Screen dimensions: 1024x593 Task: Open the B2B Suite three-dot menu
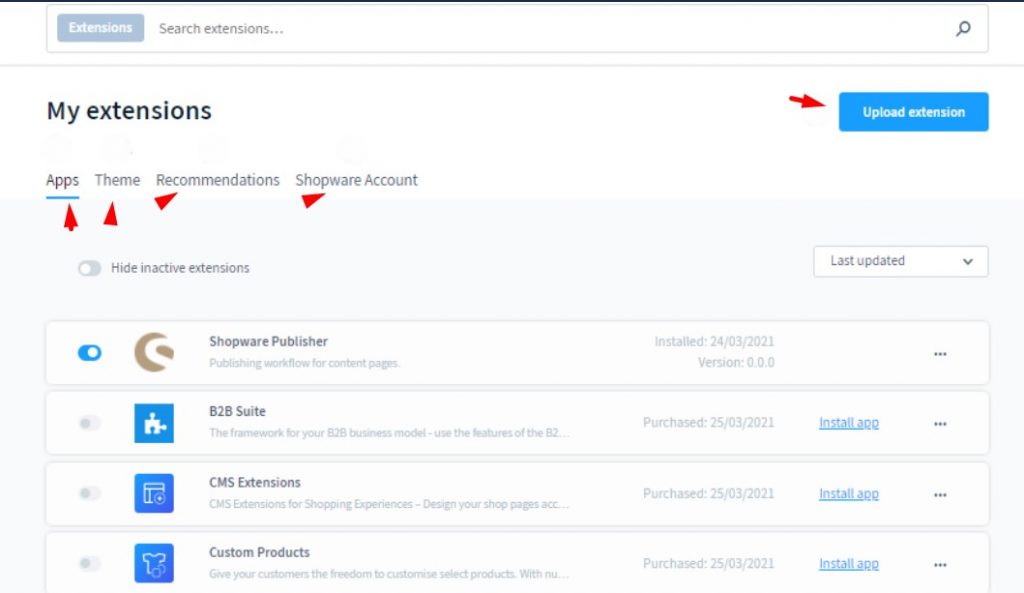[940, 424]
